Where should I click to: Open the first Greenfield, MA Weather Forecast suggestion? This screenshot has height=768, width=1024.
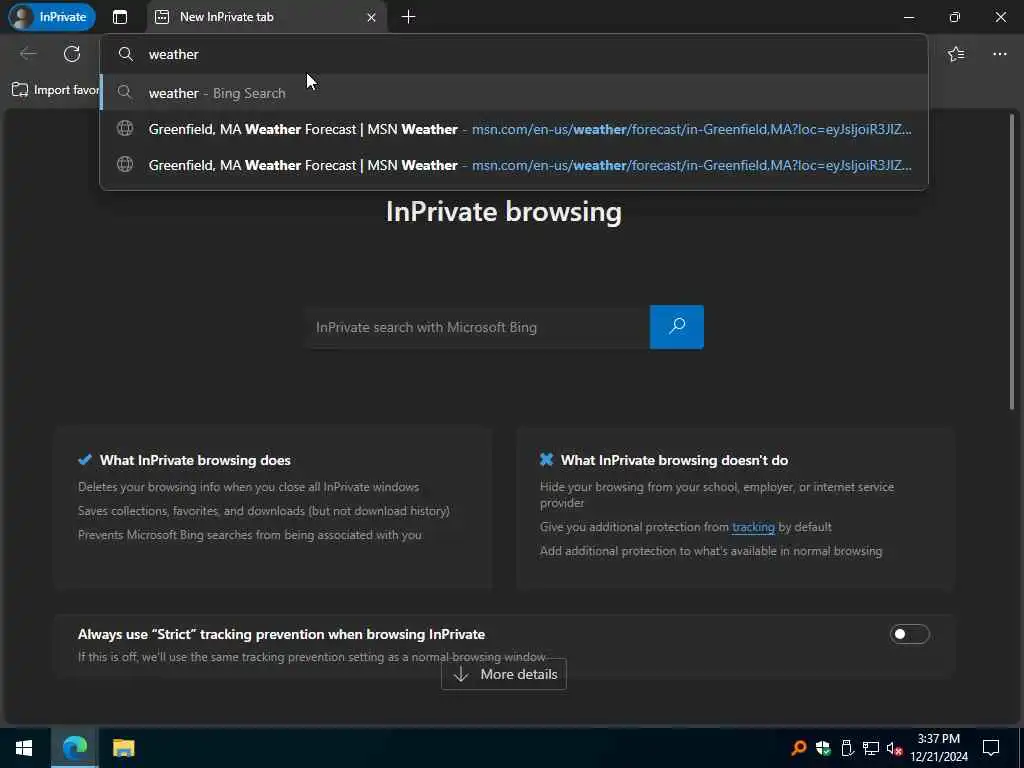tap(514, 129)
